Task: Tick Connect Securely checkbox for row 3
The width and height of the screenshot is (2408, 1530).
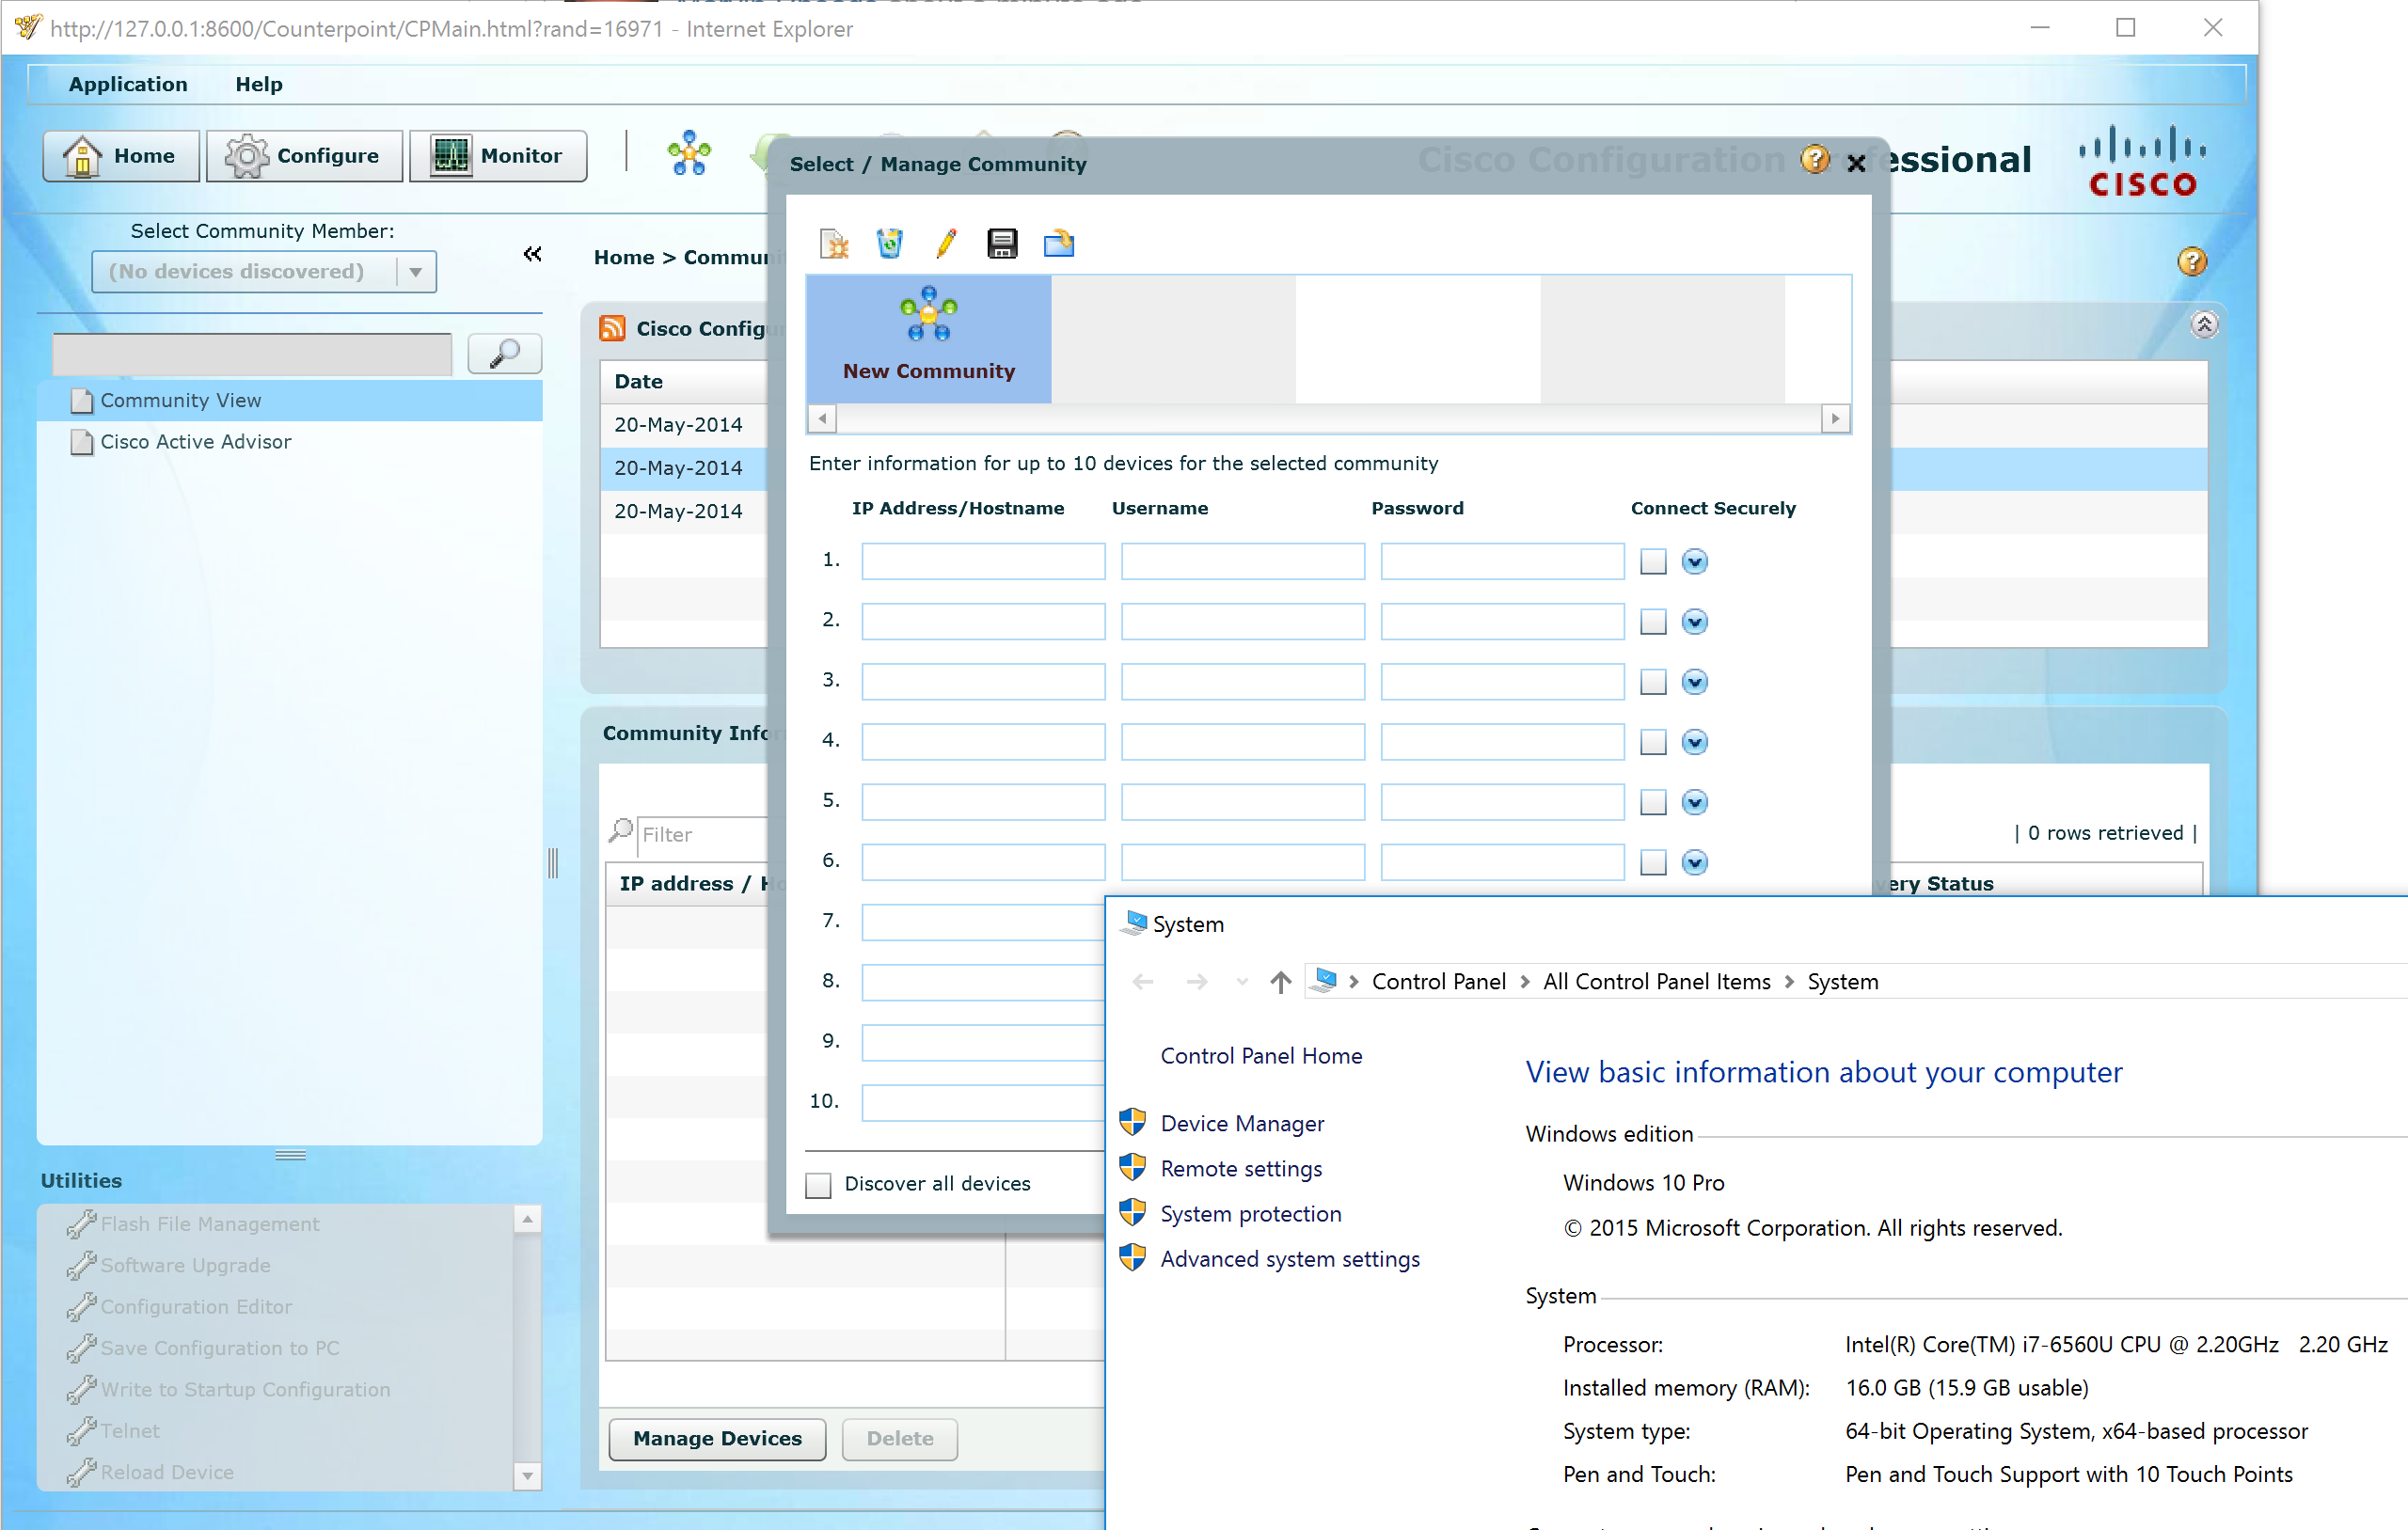Action: pyautogui.click(x=1654, y=682)
